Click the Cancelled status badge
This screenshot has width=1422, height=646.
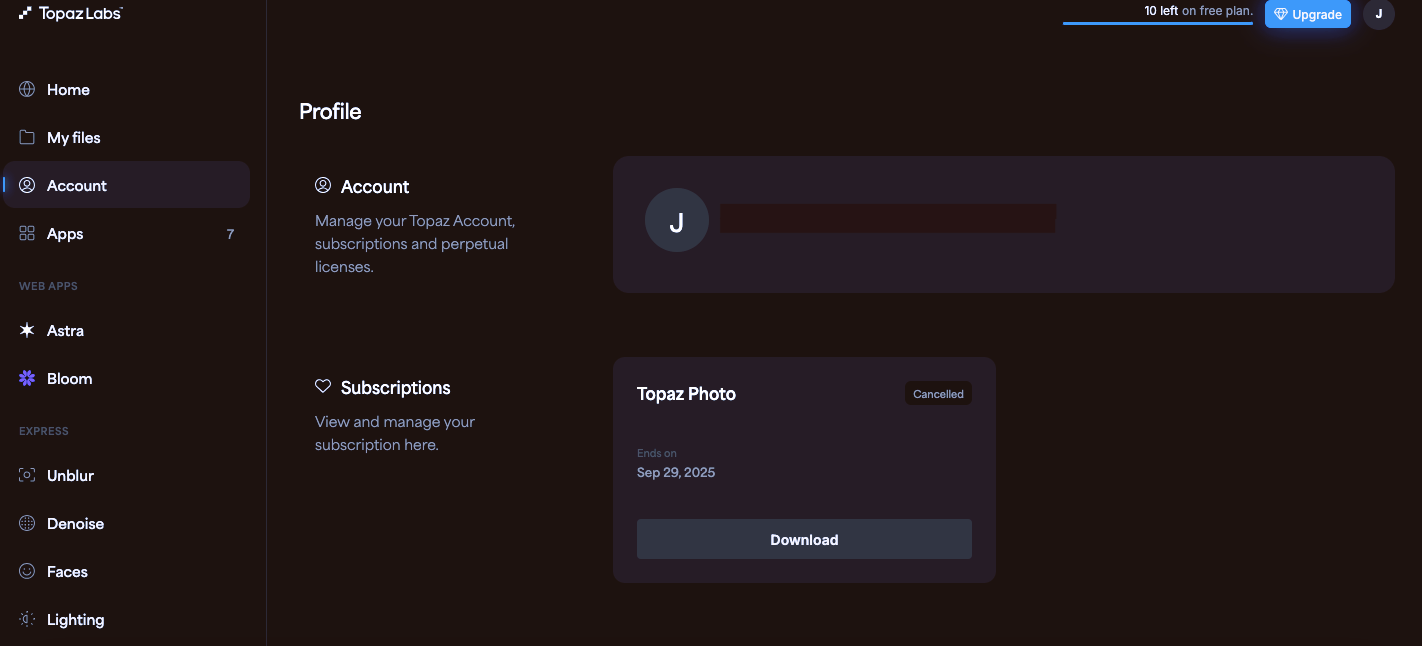[x=938, y=394]
